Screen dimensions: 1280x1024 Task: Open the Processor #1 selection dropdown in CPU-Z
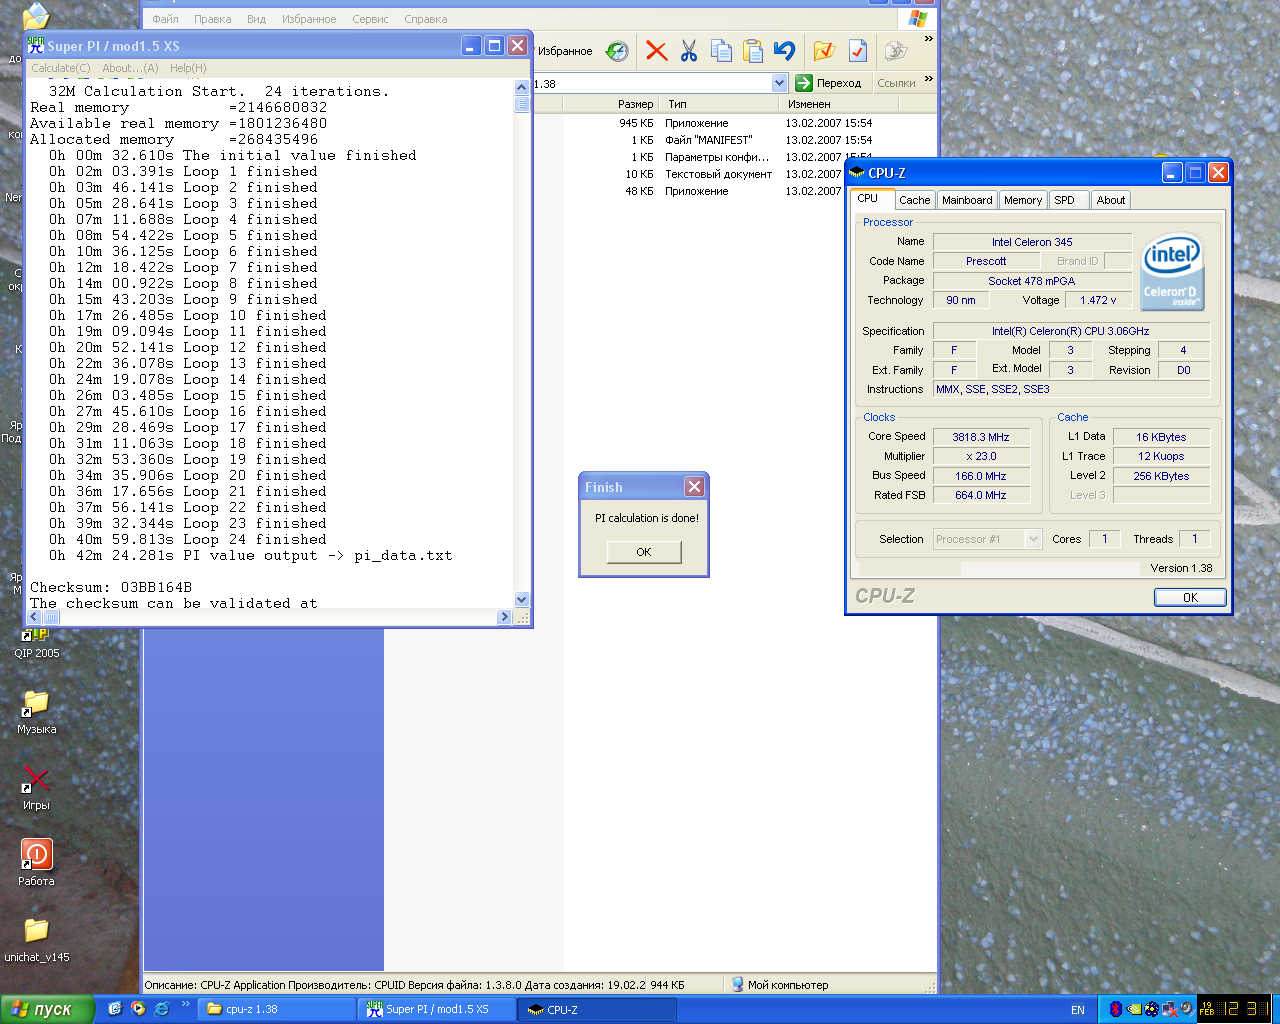click(x=988, y=539)
